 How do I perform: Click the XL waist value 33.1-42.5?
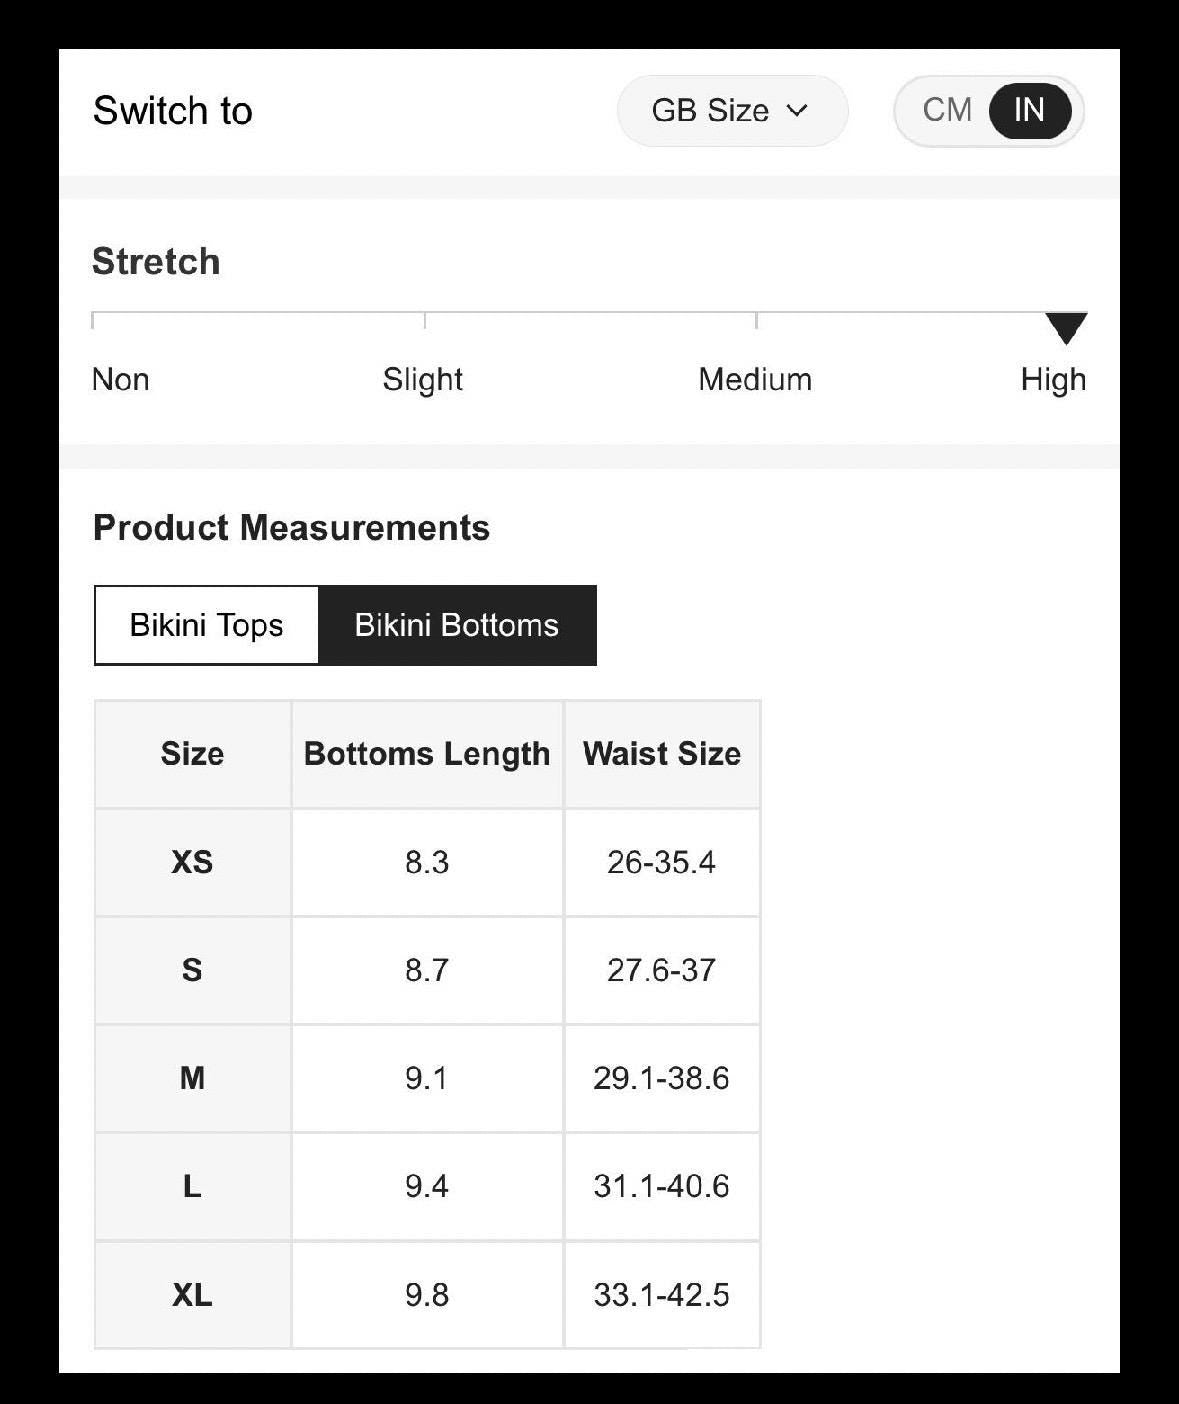pyautogui.click(x=662, y=1295)
